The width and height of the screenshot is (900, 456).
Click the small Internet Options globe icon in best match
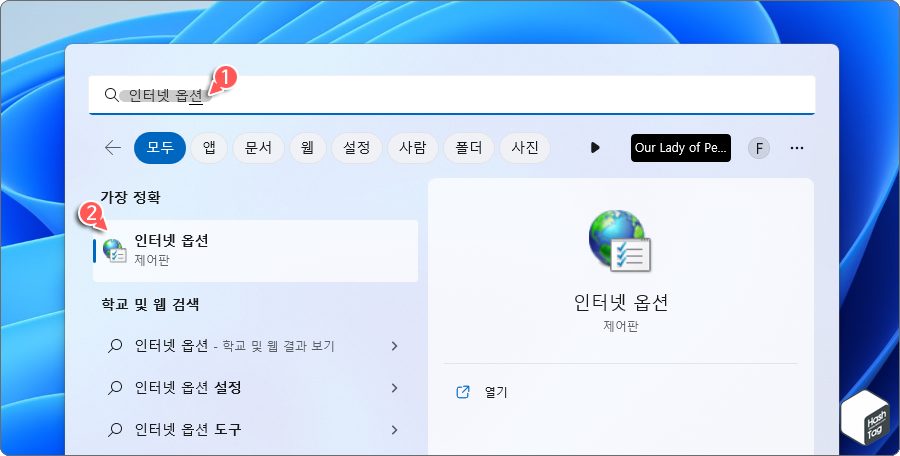tap(114, 251)
